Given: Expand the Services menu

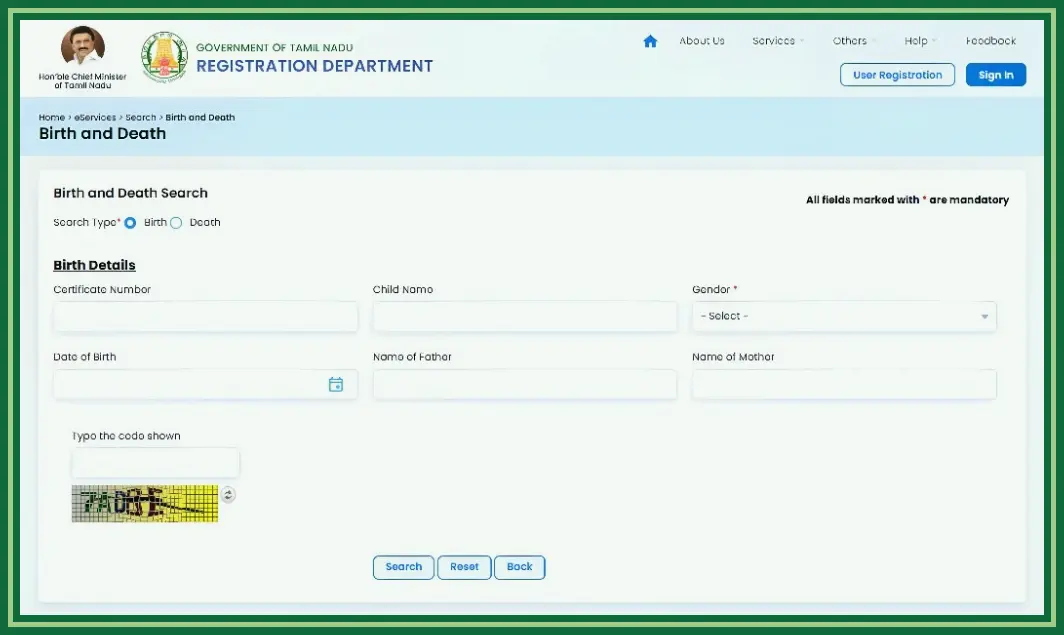Looking at the screenshot, I should 778,41.
